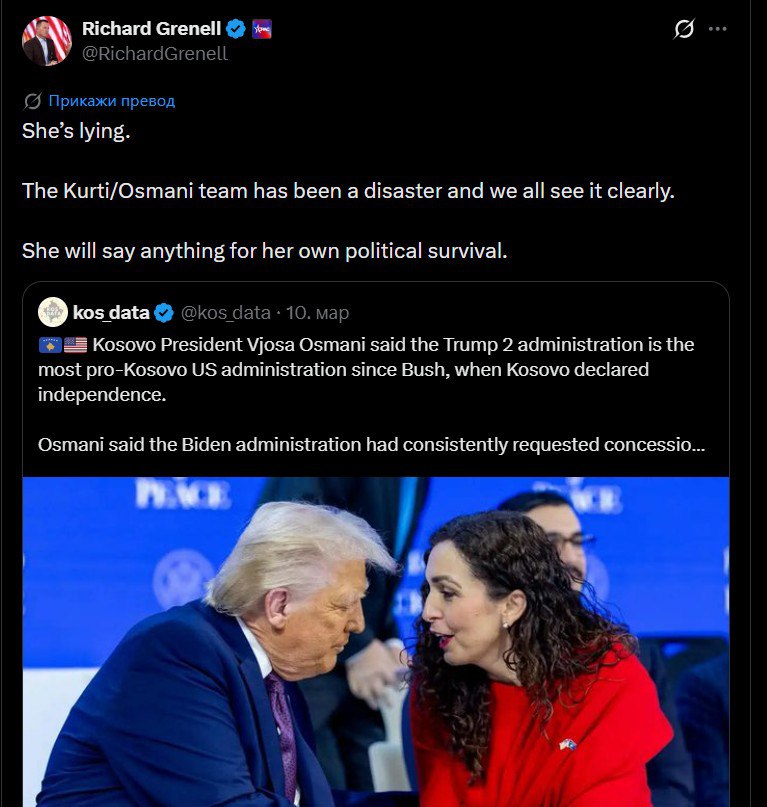Open the @RichardGrenell handle link

[x=155, y=54]
